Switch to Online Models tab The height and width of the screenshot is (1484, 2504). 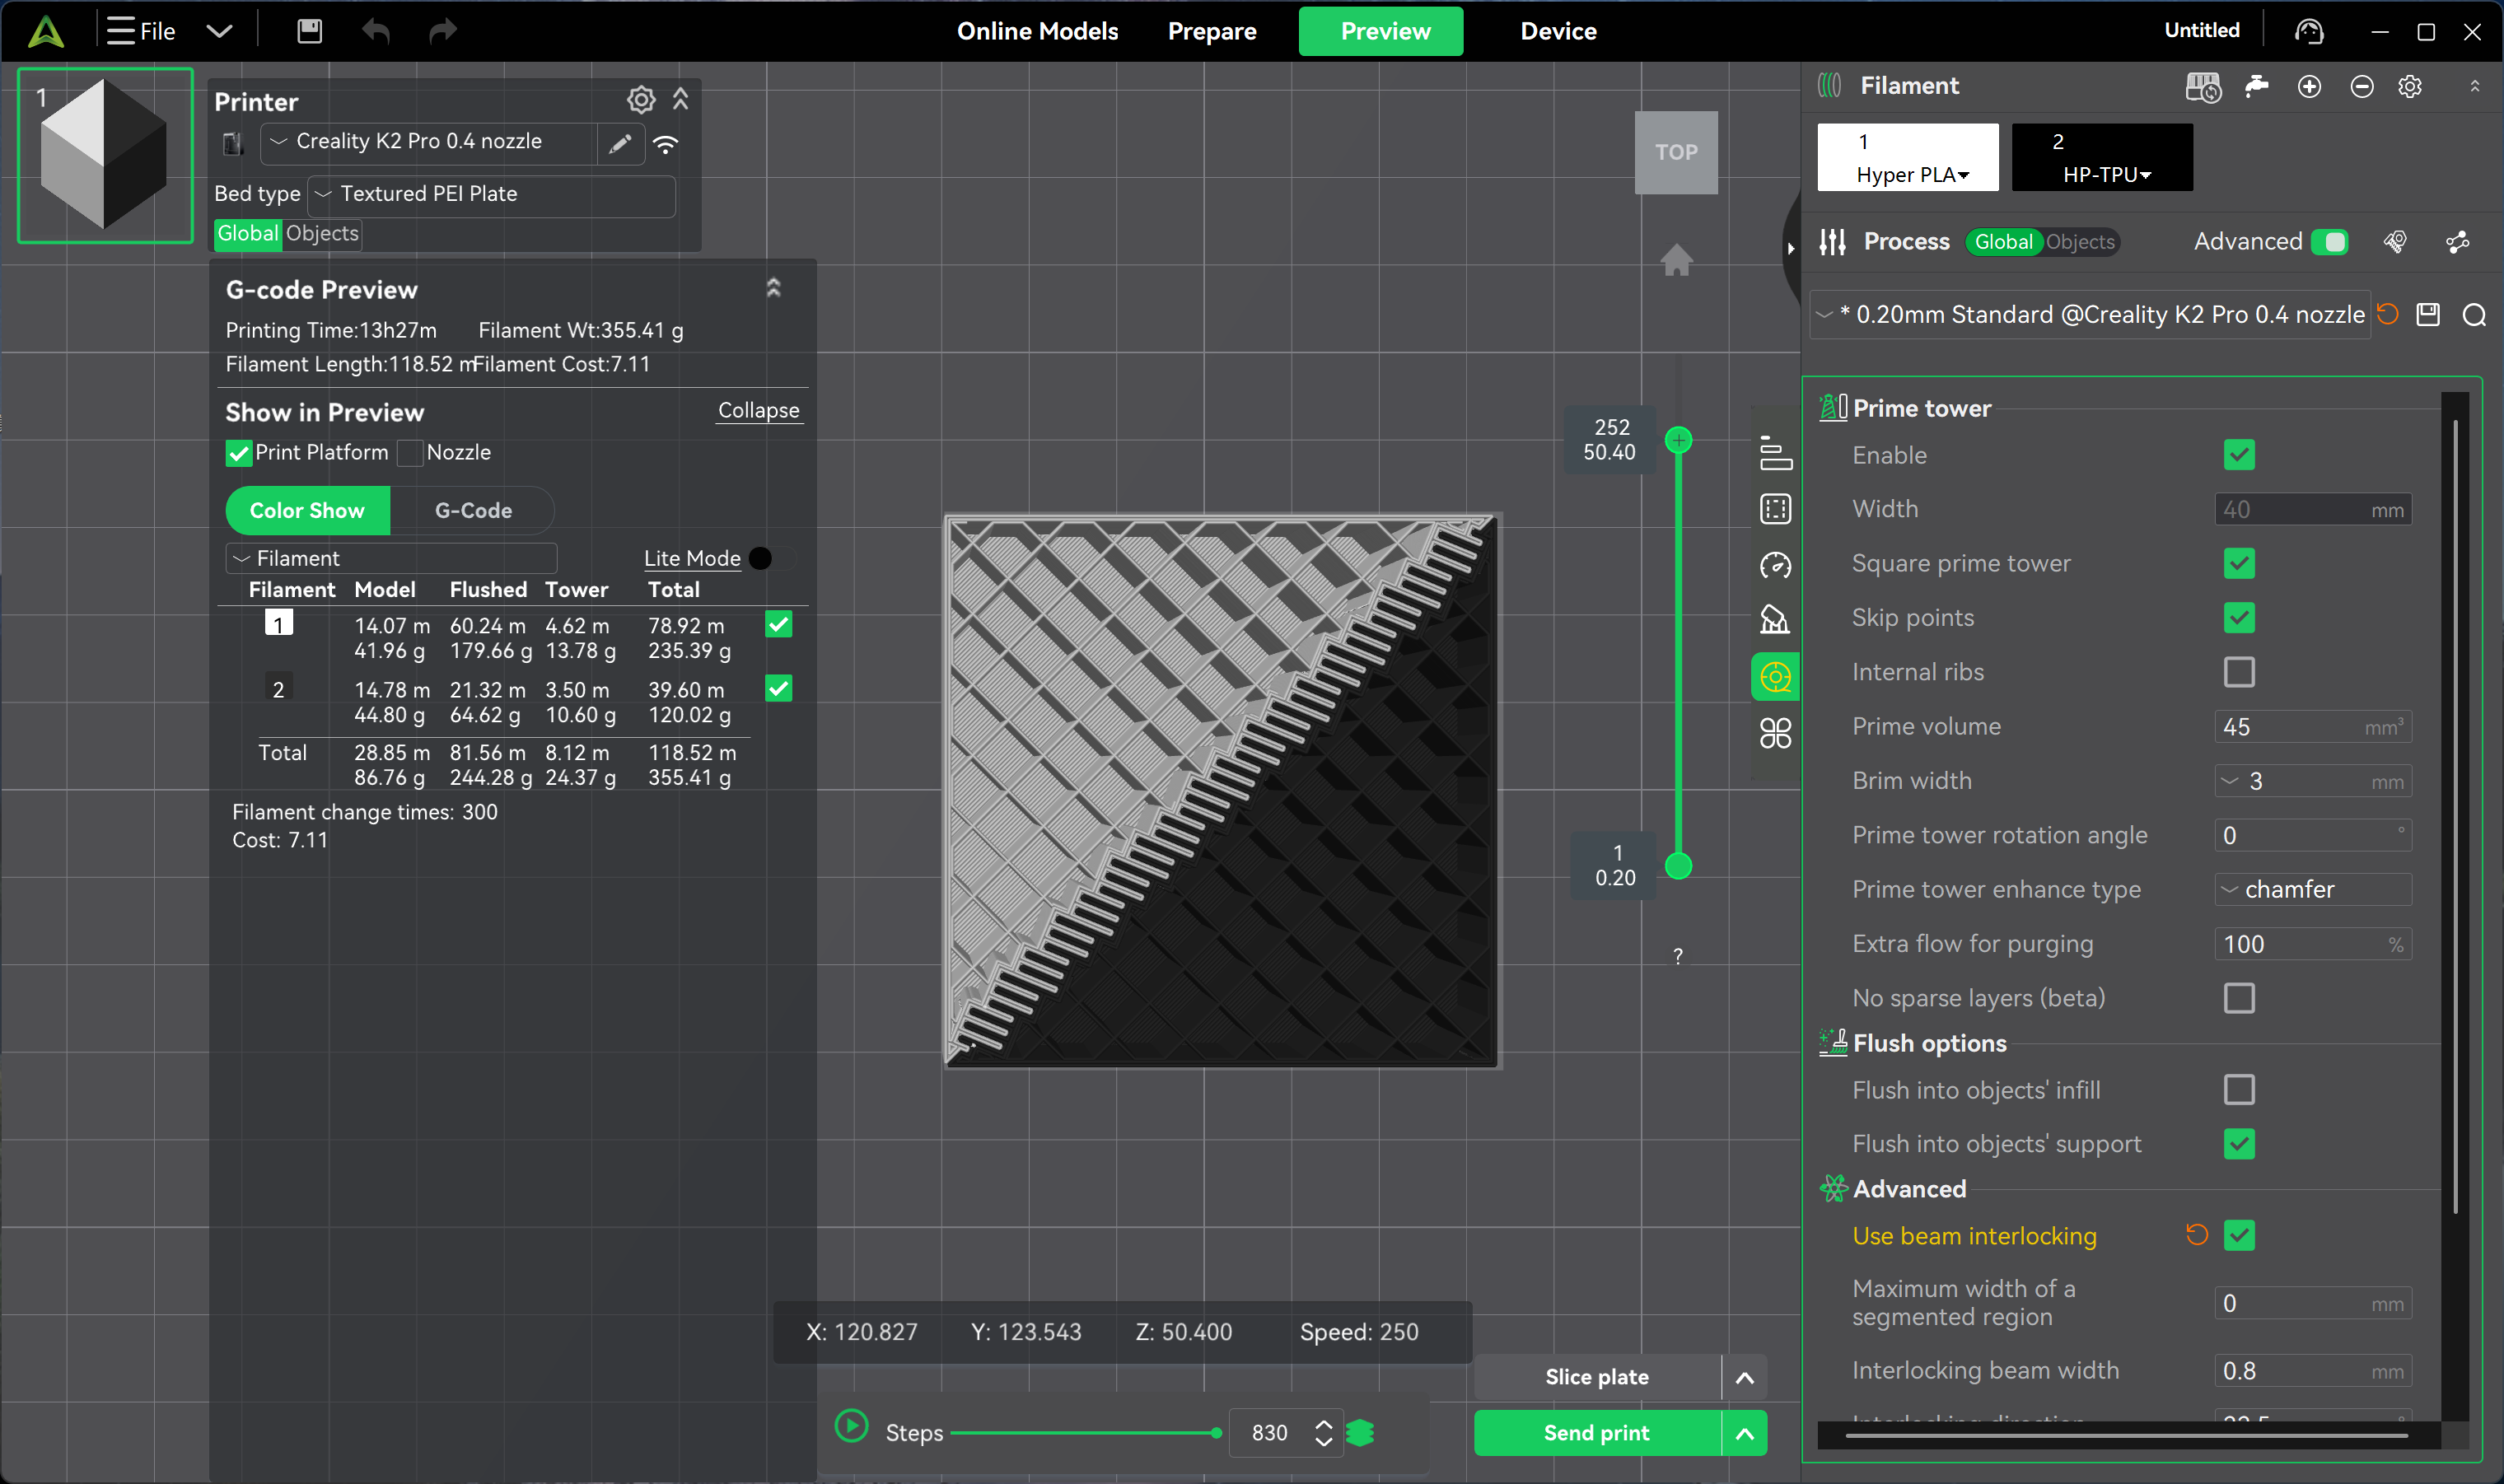(1037, 31)
